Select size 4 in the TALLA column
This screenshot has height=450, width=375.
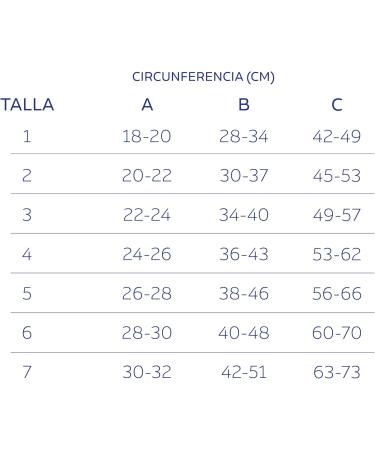coord(27,254)
